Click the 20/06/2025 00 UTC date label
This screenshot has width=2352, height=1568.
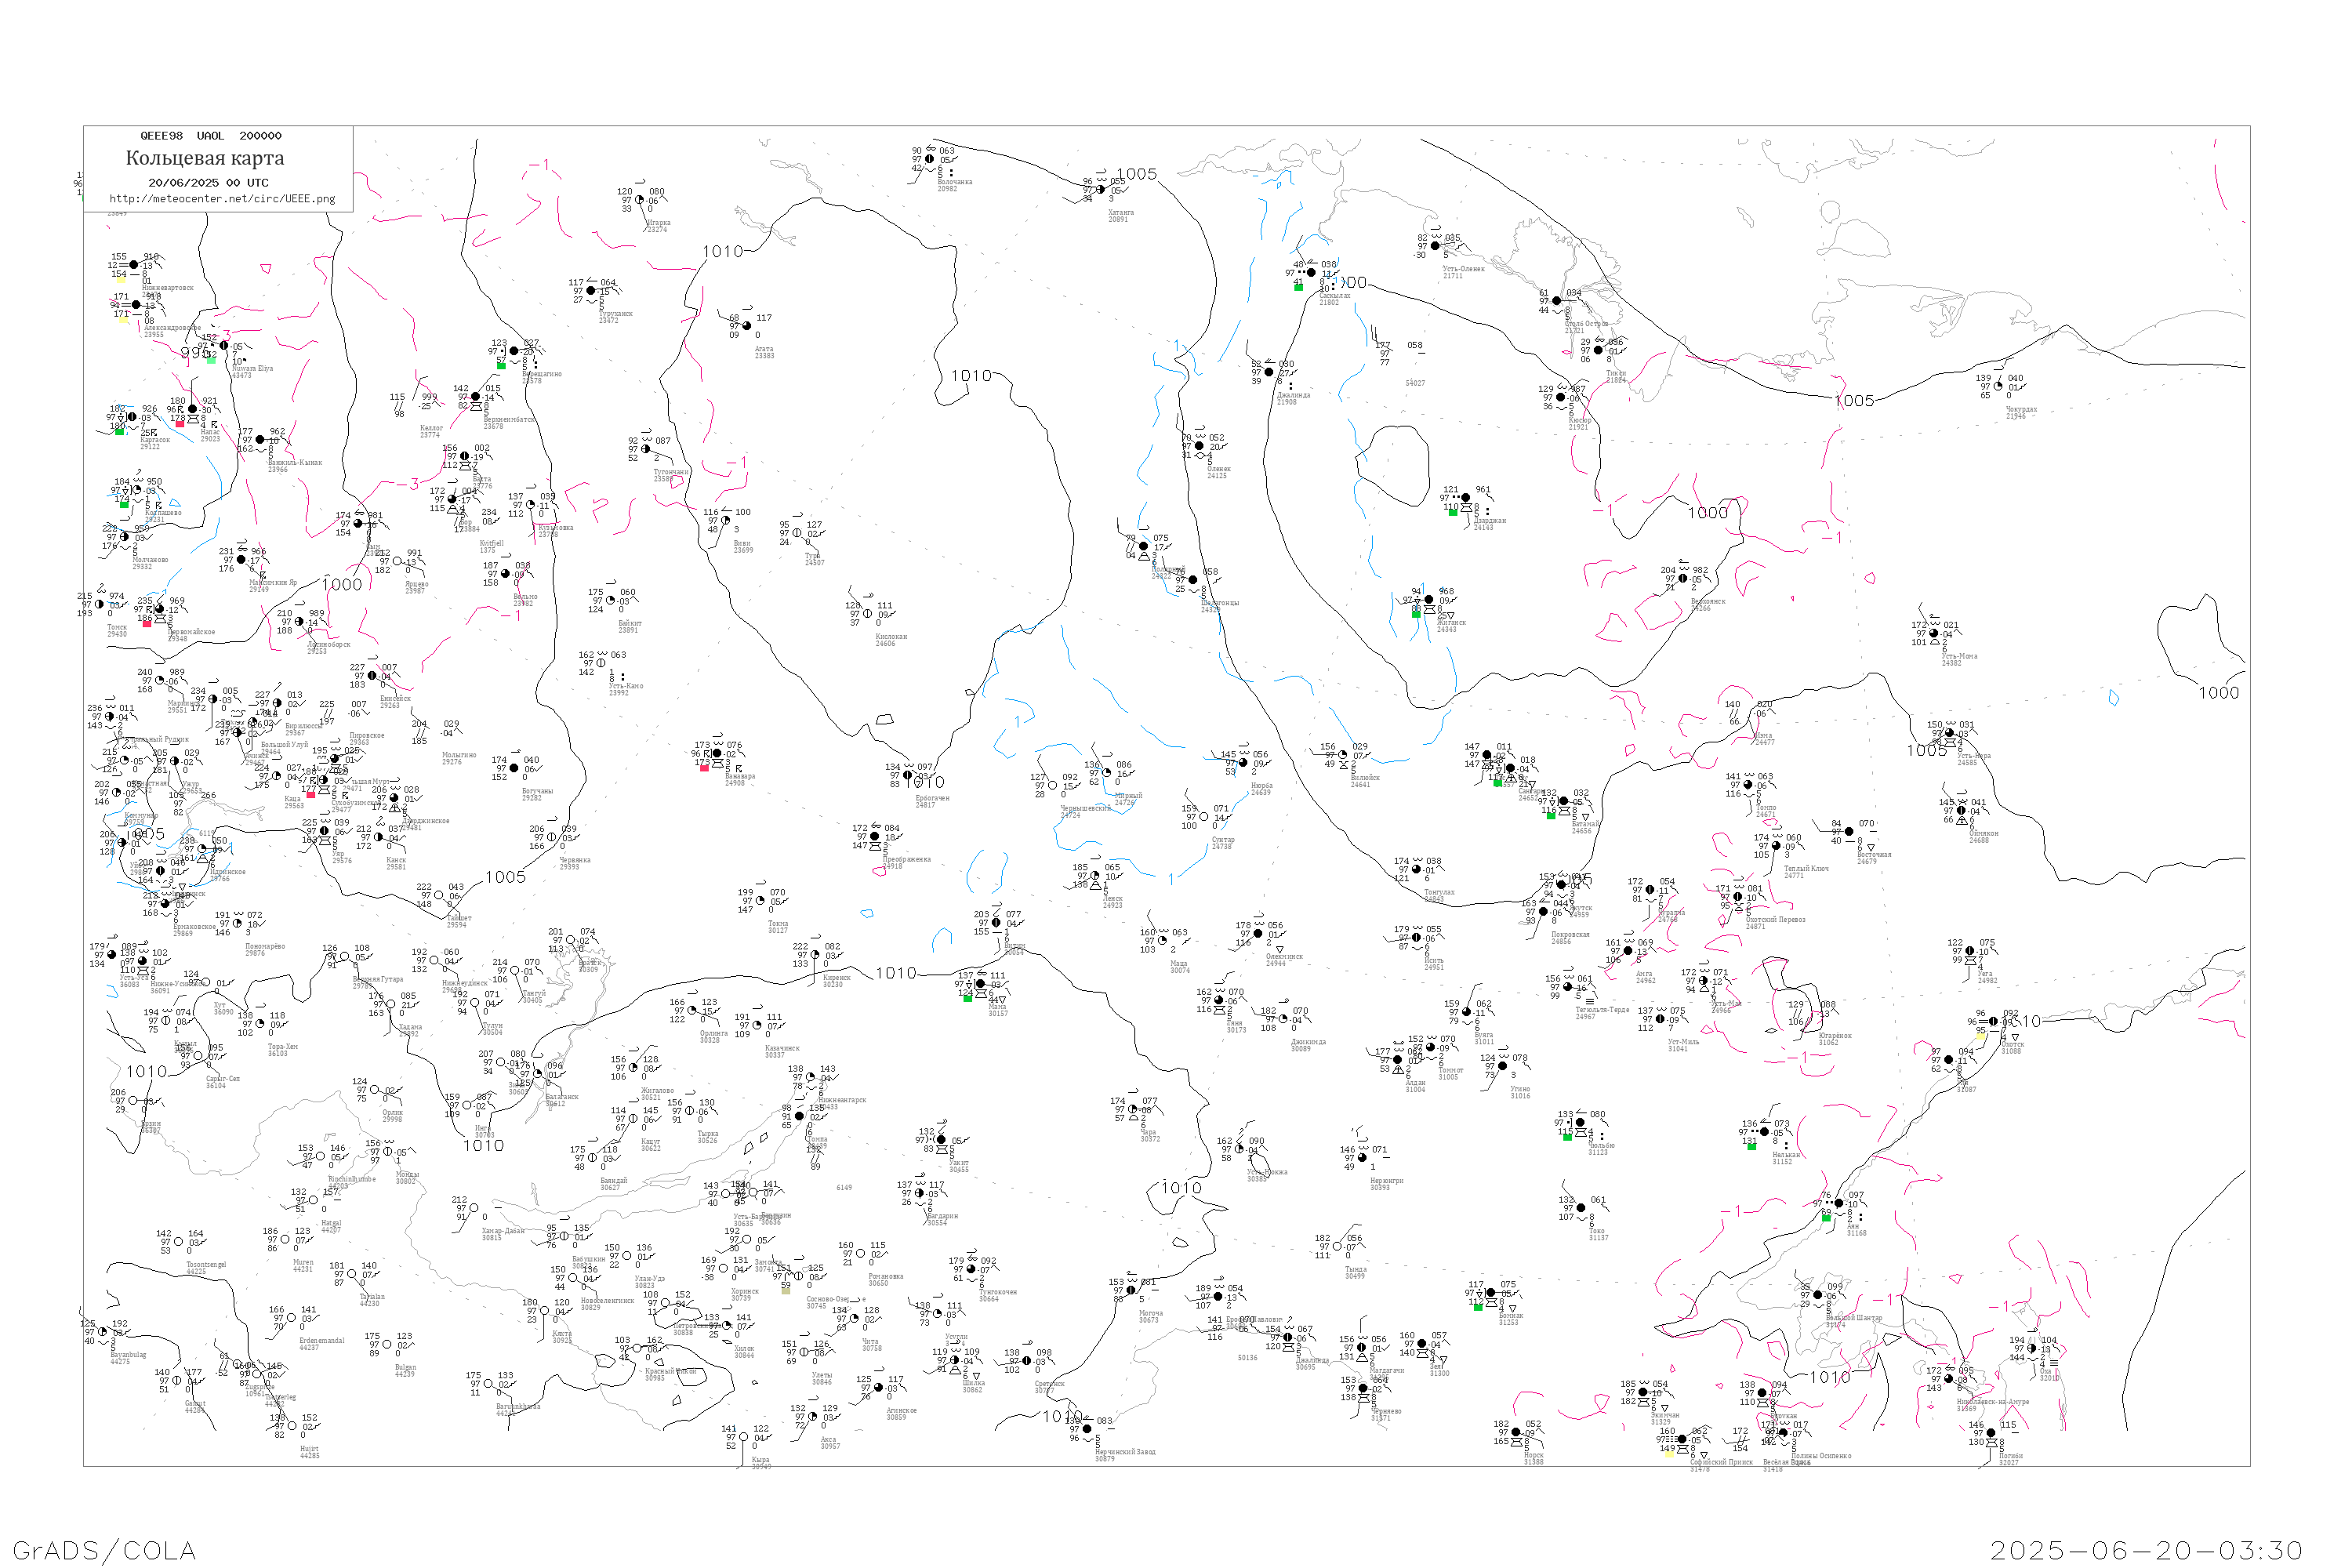[208, 183]
